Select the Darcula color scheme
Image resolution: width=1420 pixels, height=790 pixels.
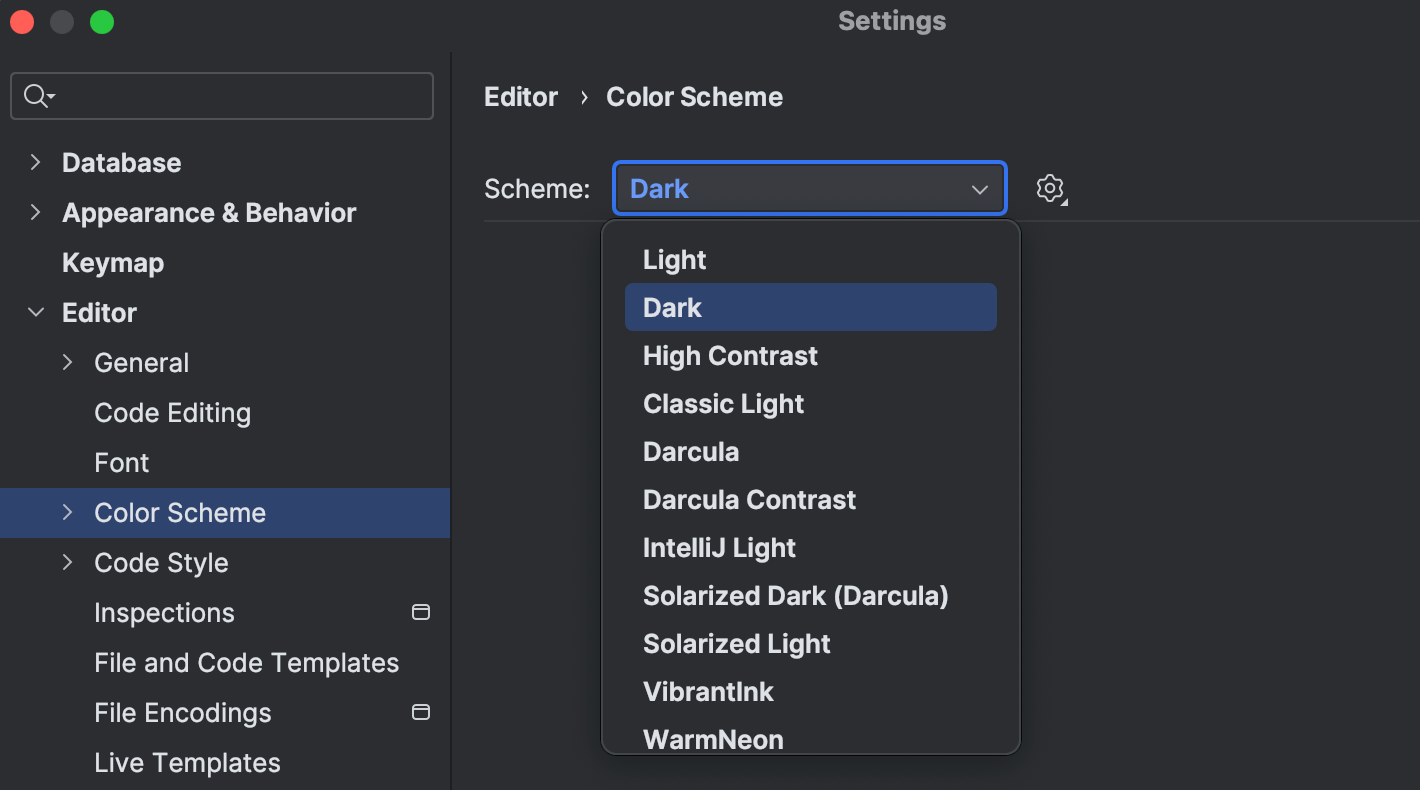pyautogui.click(x=691, y=451)
